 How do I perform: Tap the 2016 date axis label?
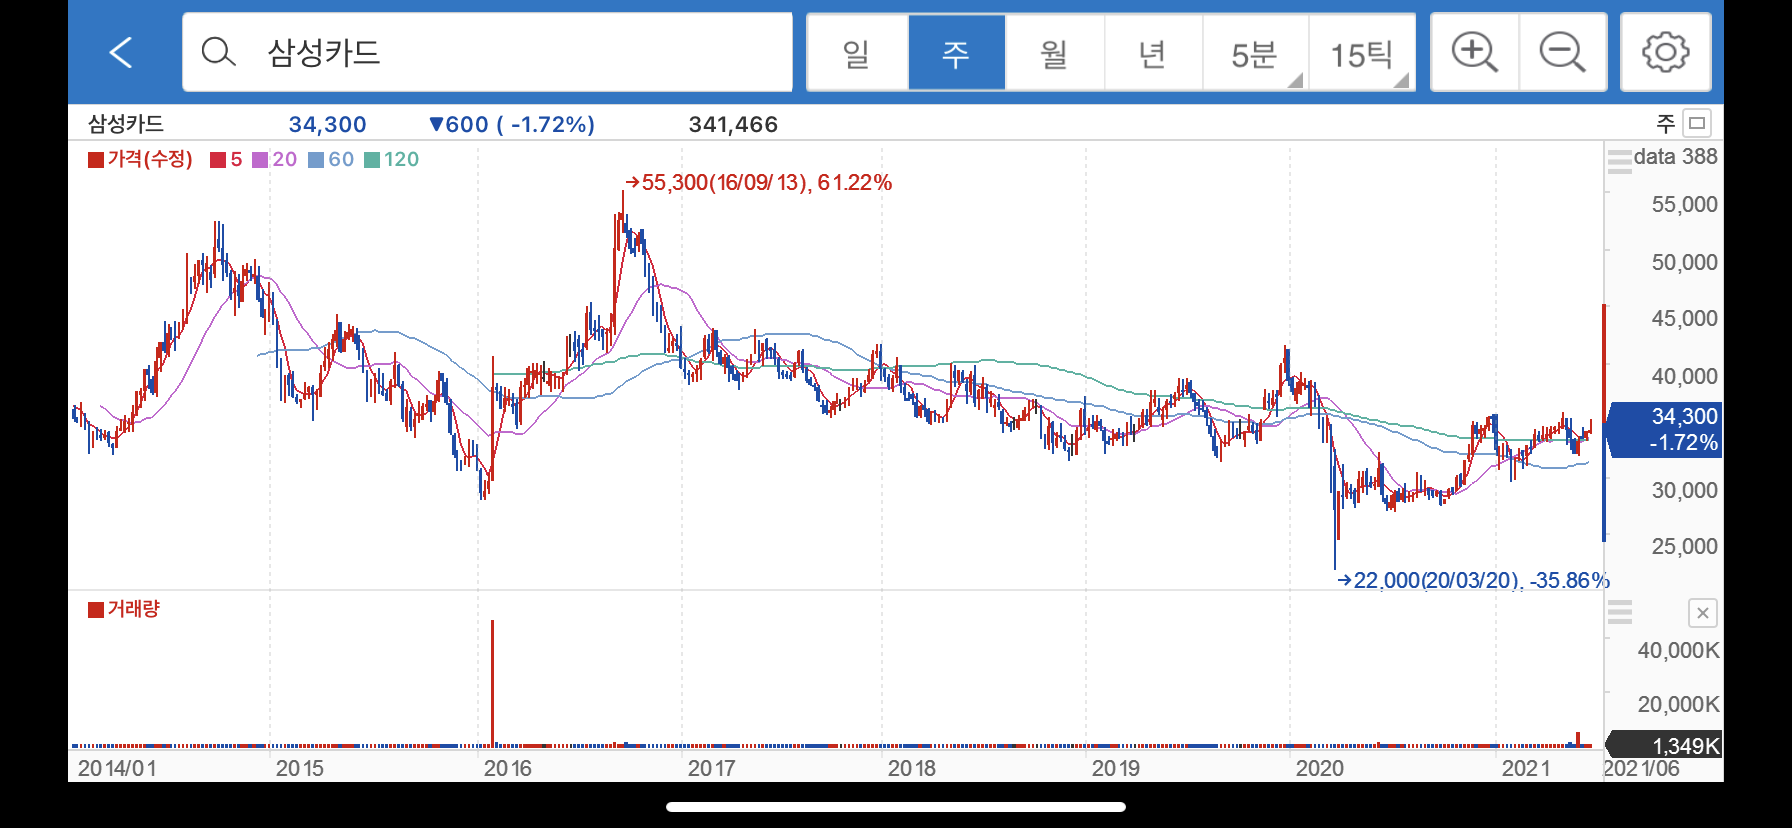pyautogui.click(x=508, y=768)
